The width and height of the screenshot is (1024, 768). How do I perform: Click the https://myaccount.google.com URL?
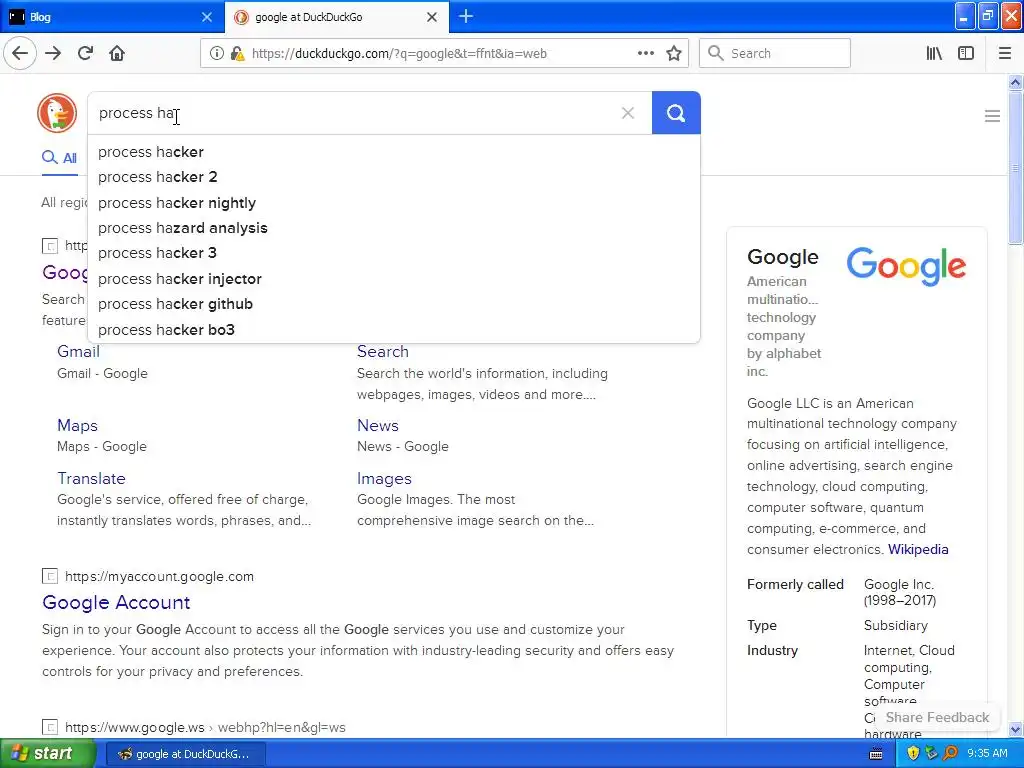coord(159,576)
